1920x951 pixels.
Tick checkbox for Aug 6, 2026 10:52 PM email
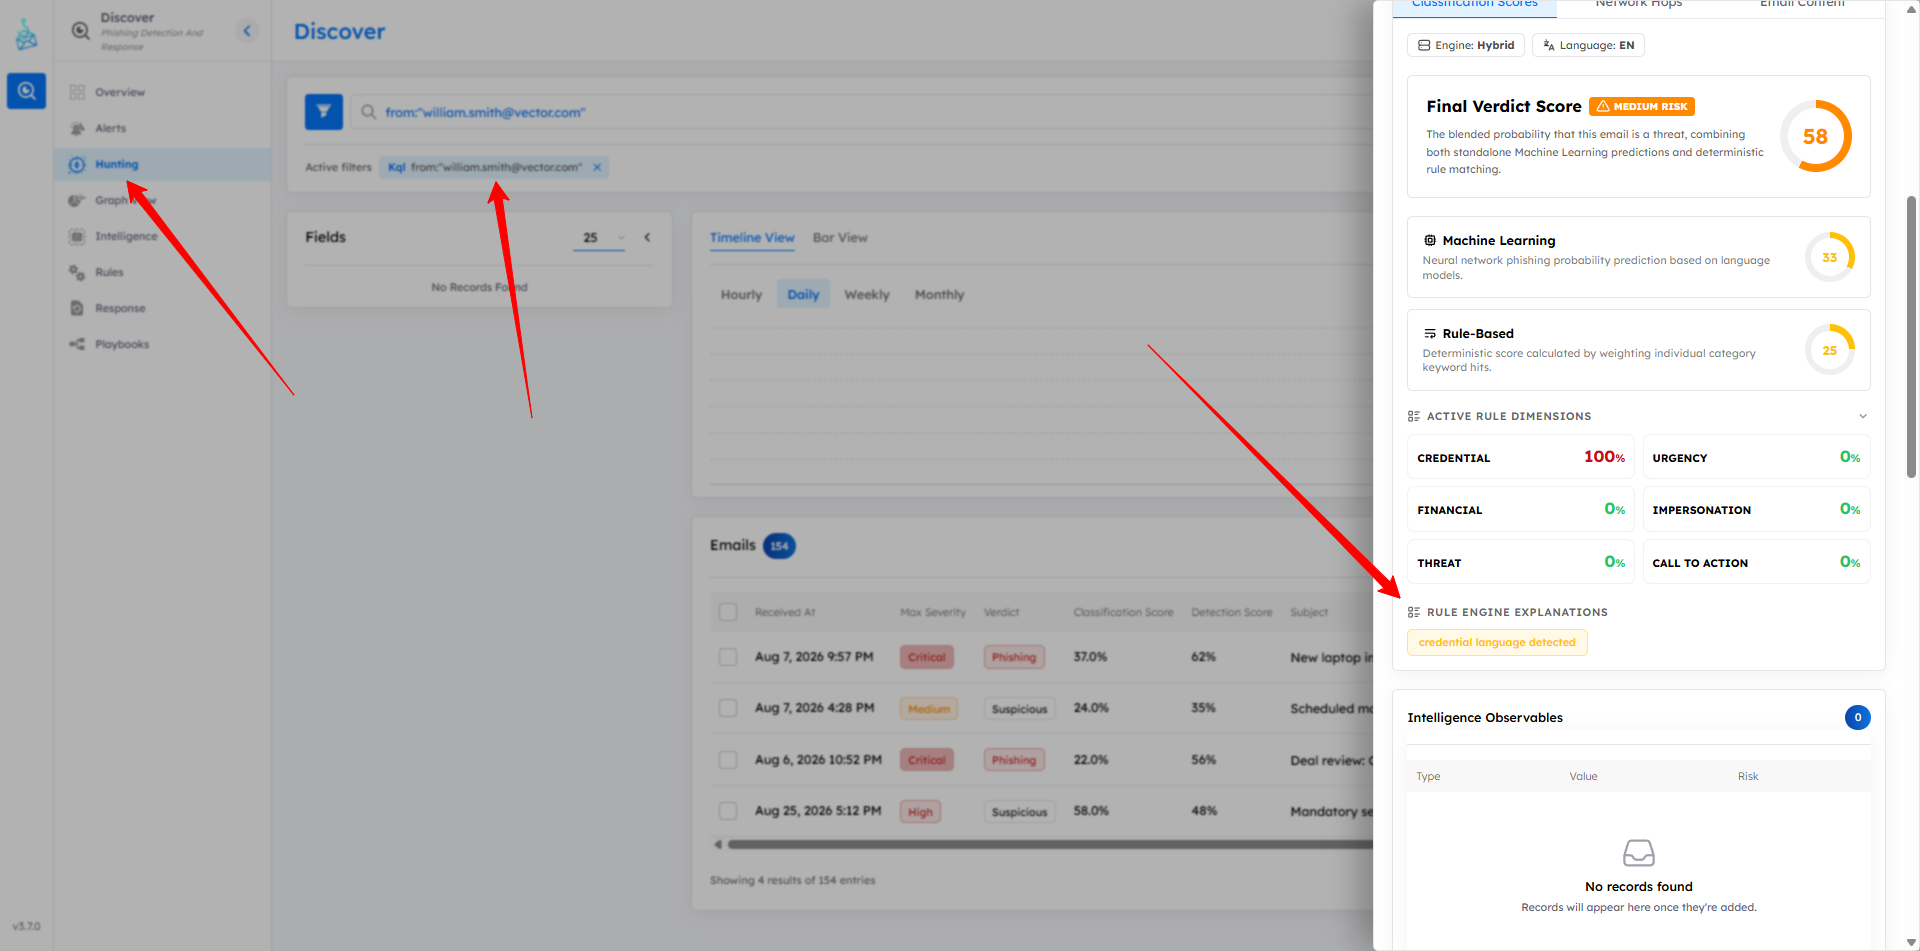[x=728, y=760]
